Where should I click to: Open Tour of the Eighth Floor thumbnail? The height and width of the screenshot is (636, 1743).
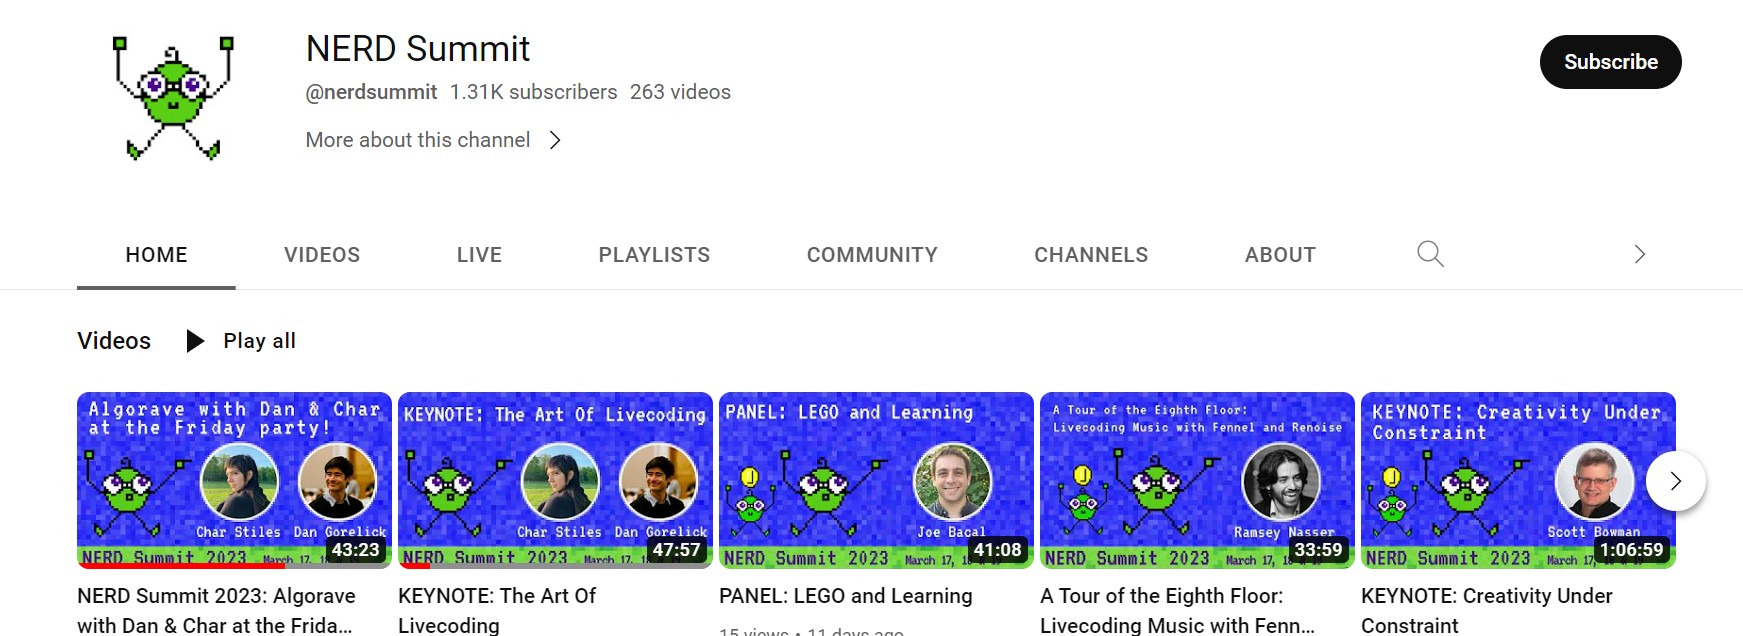click(x=1197, y=480)
